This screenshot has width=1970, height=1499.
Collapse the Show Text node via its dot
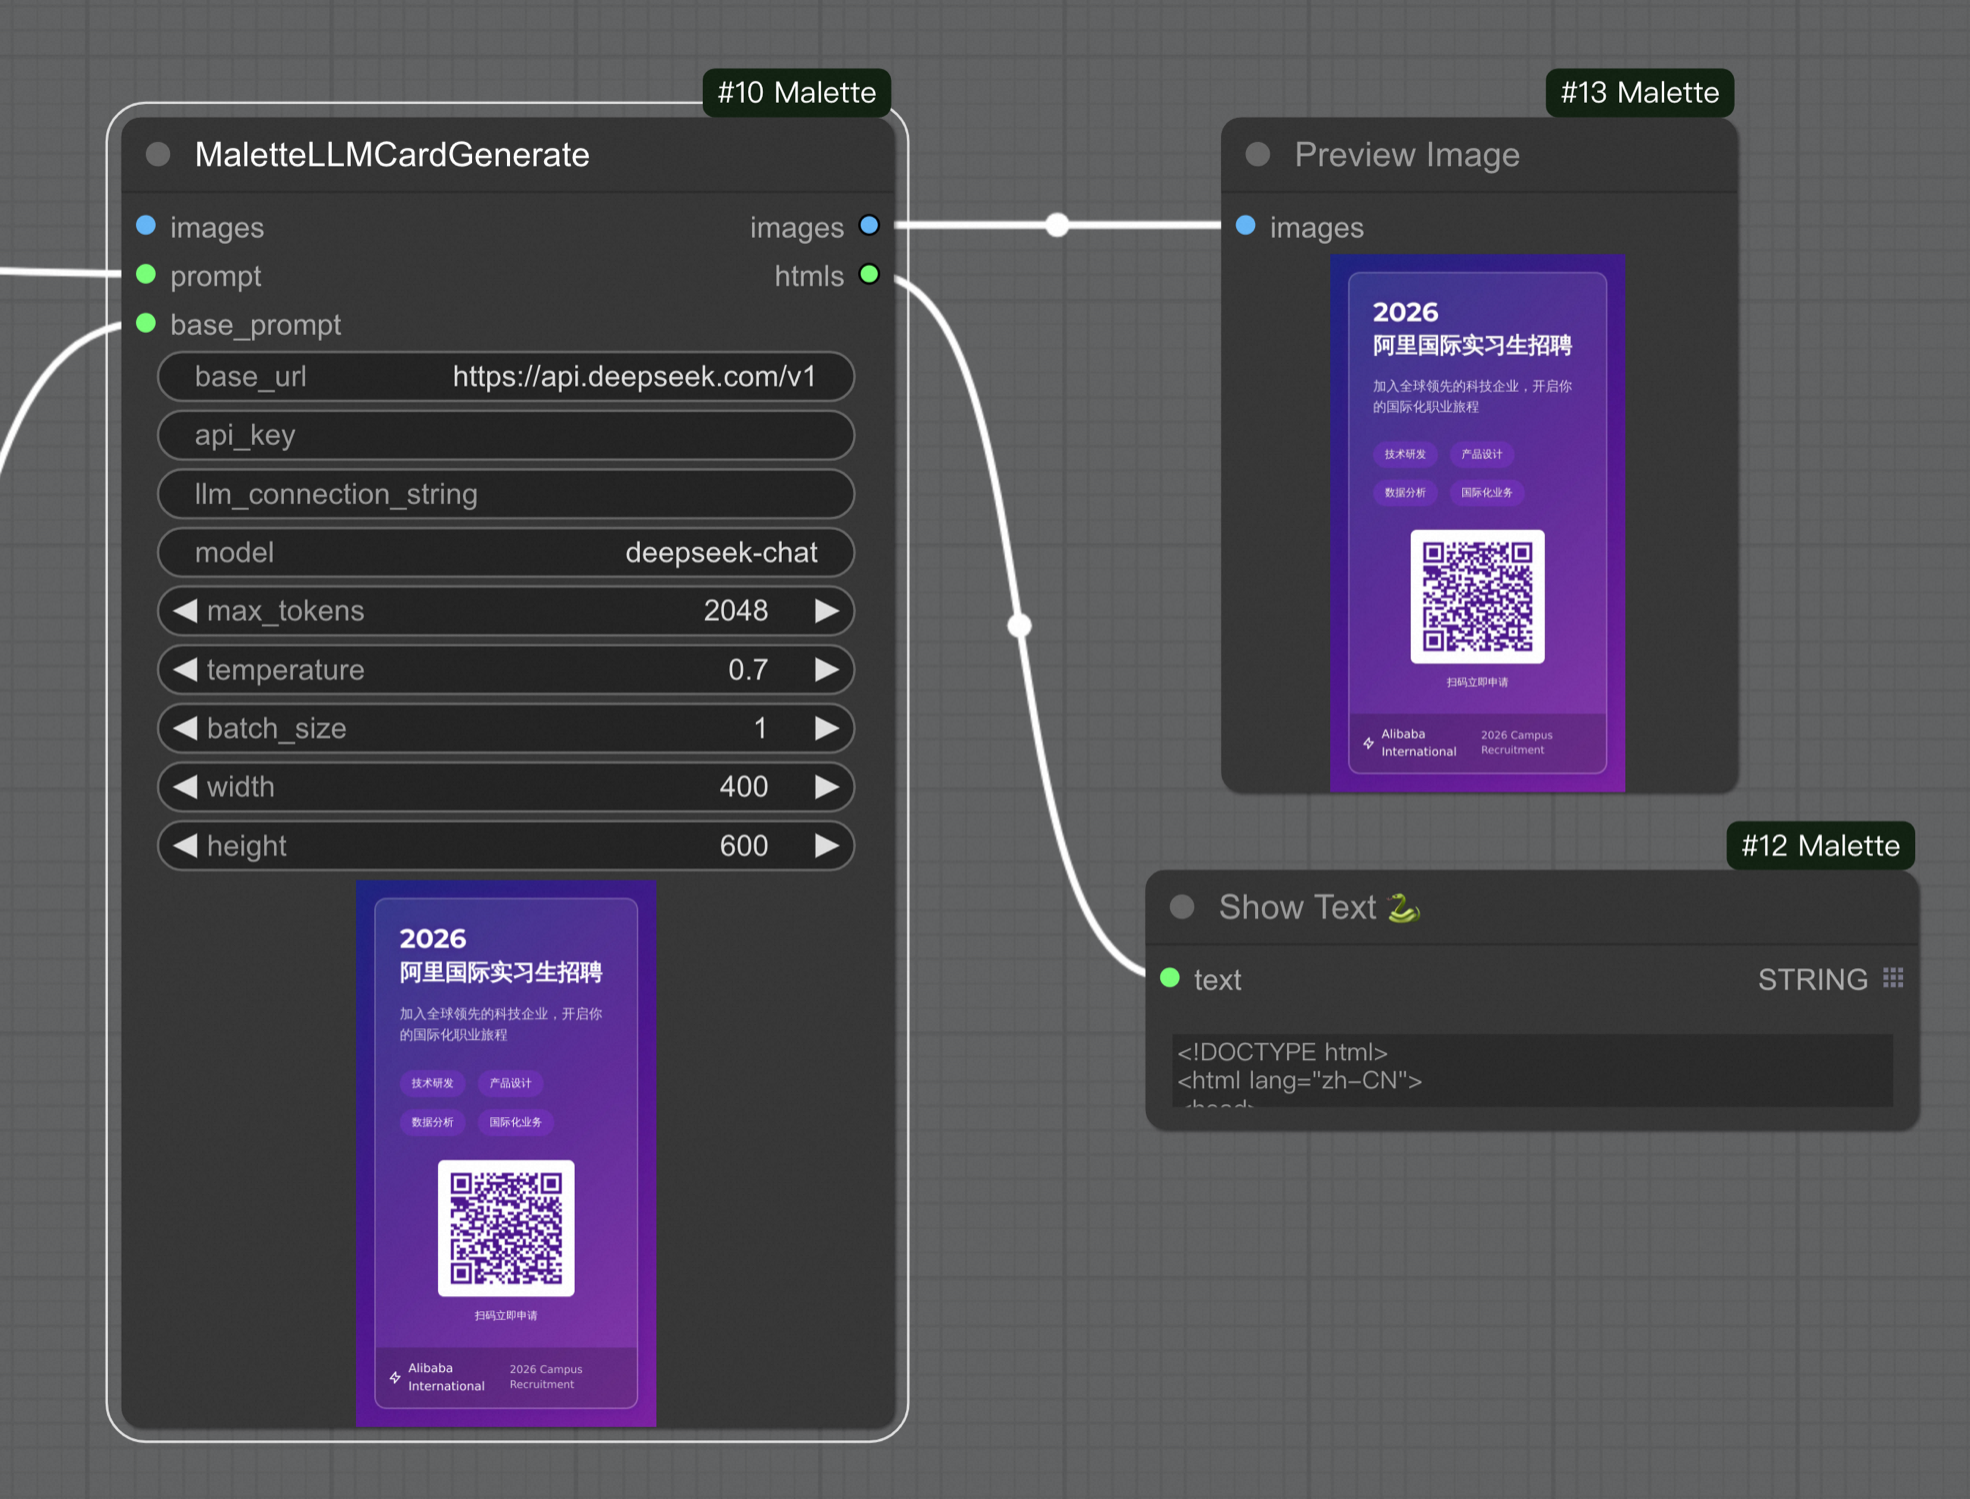point(1182,907)
